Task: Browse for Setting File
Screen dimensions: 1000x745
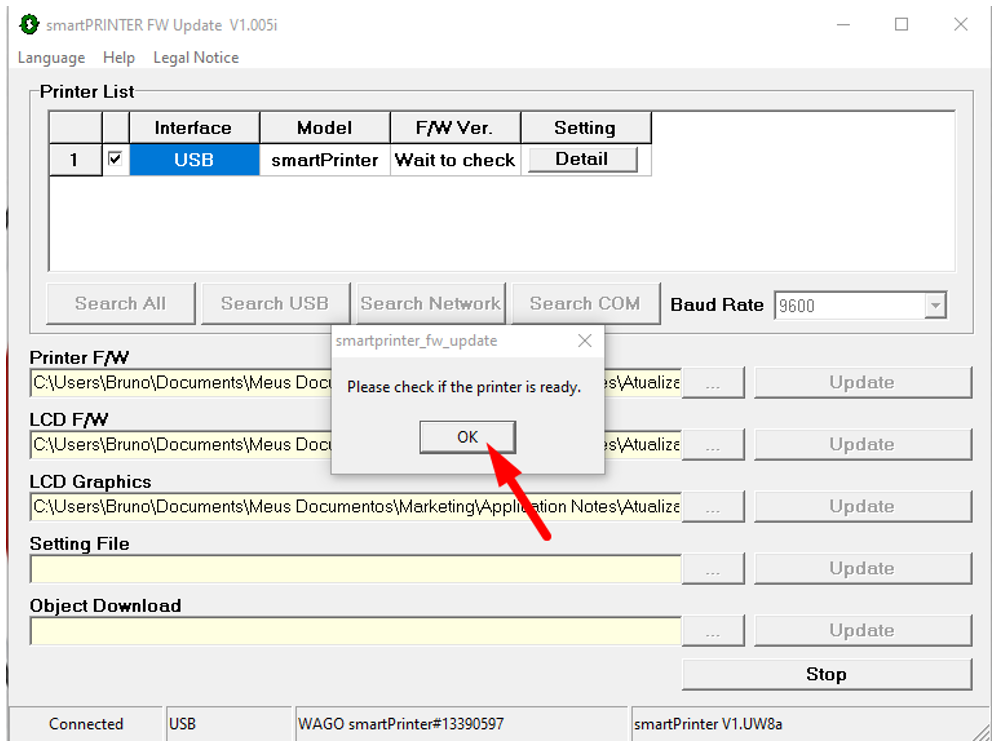Action: (x=712, y=569)
